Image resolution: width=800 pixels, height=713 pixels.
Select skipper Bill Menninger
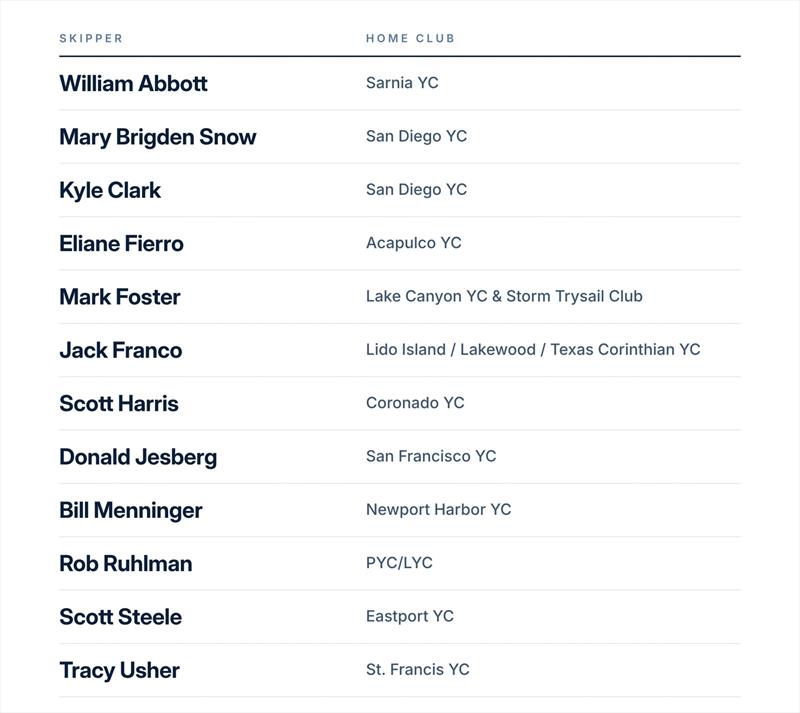[x=131, y=511]
